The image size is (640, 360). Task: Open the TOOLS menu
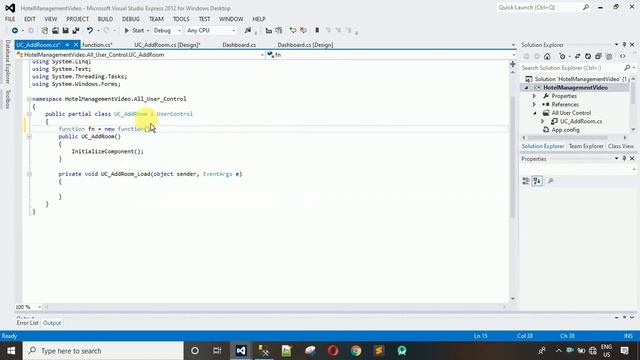click(x=181, y=19)
